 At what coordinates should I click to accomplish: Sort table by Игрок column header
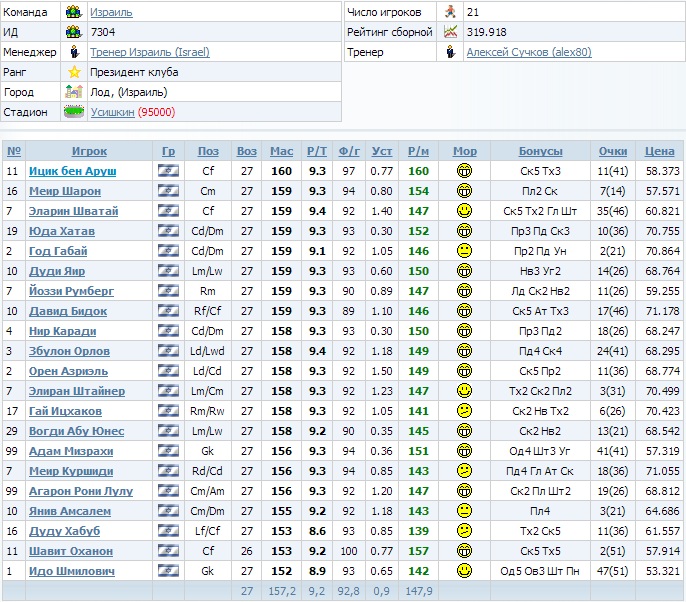point(89,151)
